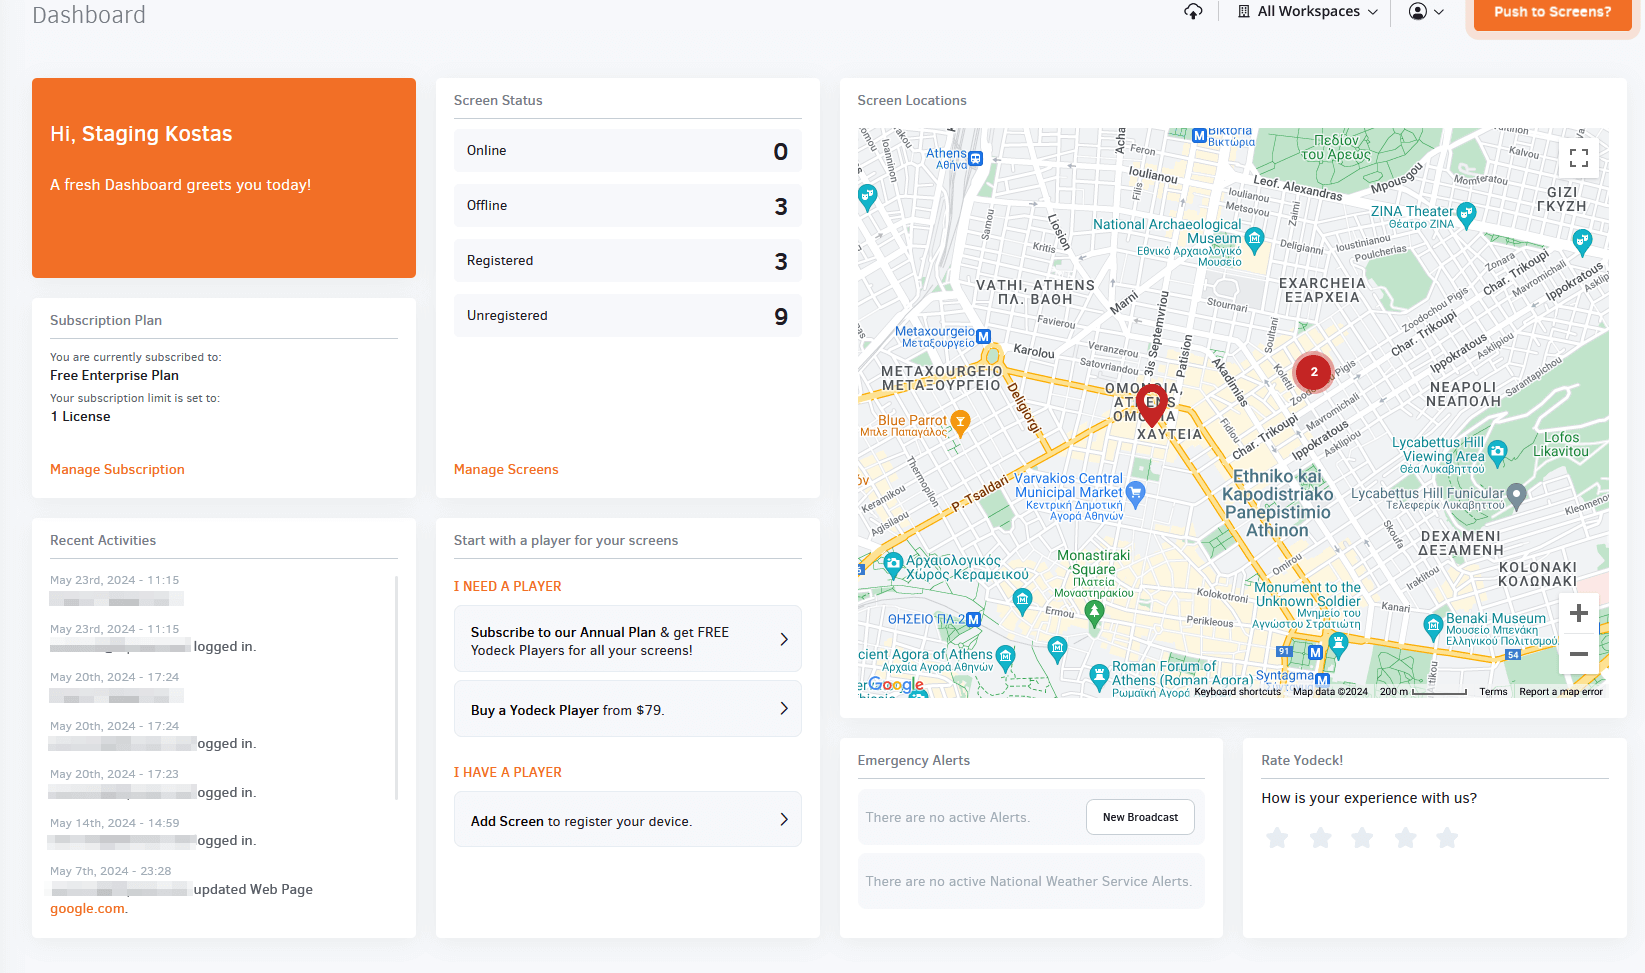Viewport: 1645px width, 973px height.
Task: Select the Unregistered screen status row
Action: click(x=627, y=315)
